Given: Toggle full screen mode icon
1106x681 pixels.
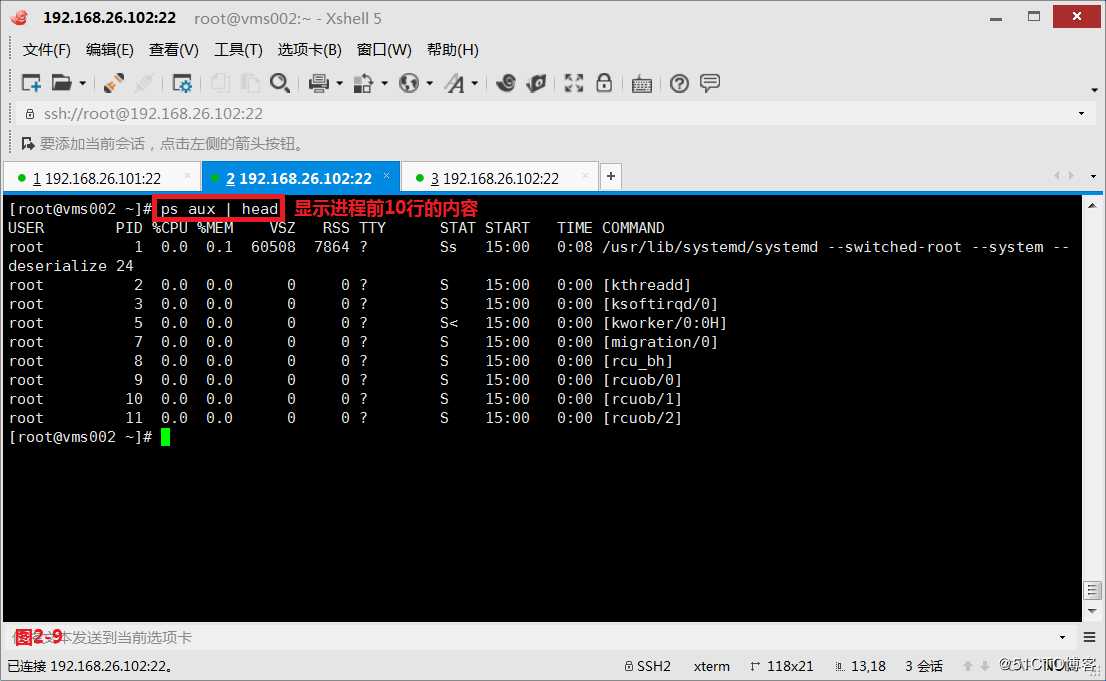Looking at the screenshot, I should [x=573, y=83].
